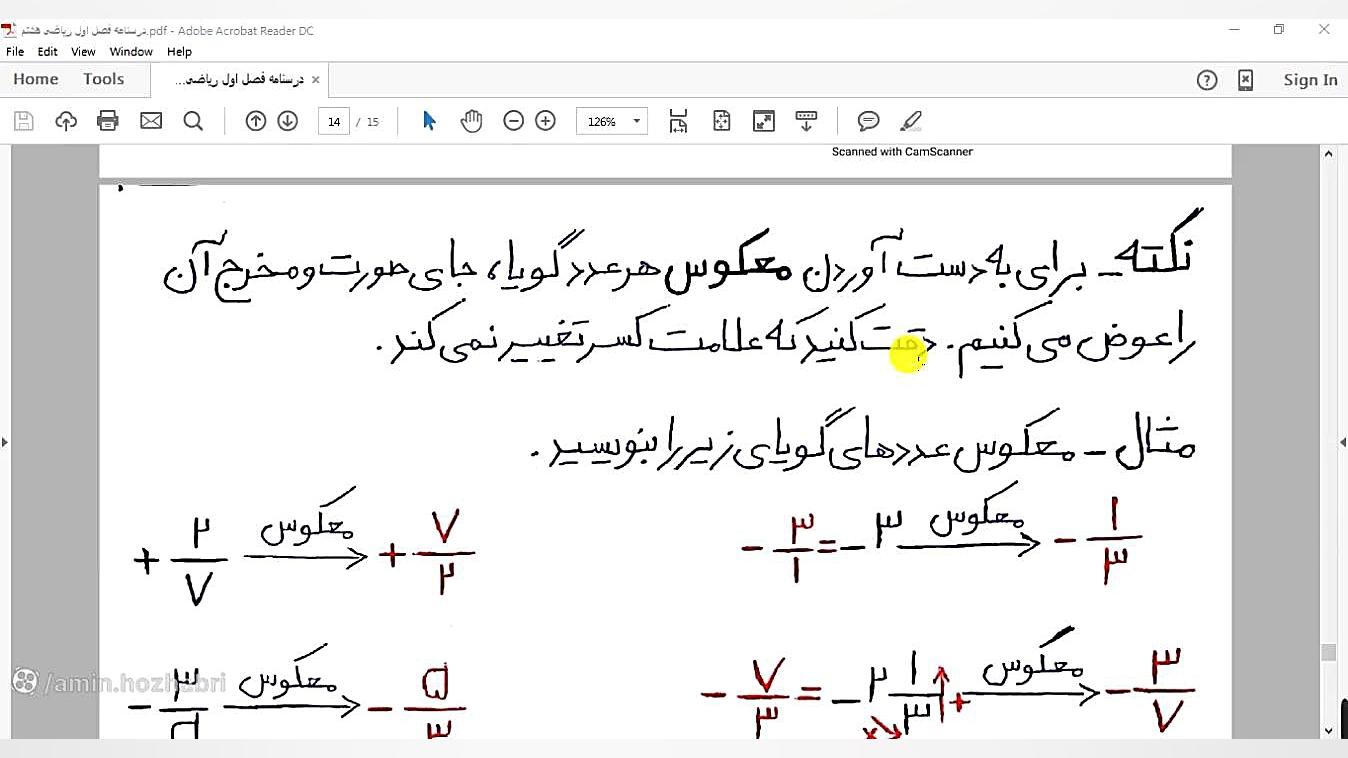Screen dimensions: 1348x758
Task: Enter full screen mode icon
Action: point(764,121)
